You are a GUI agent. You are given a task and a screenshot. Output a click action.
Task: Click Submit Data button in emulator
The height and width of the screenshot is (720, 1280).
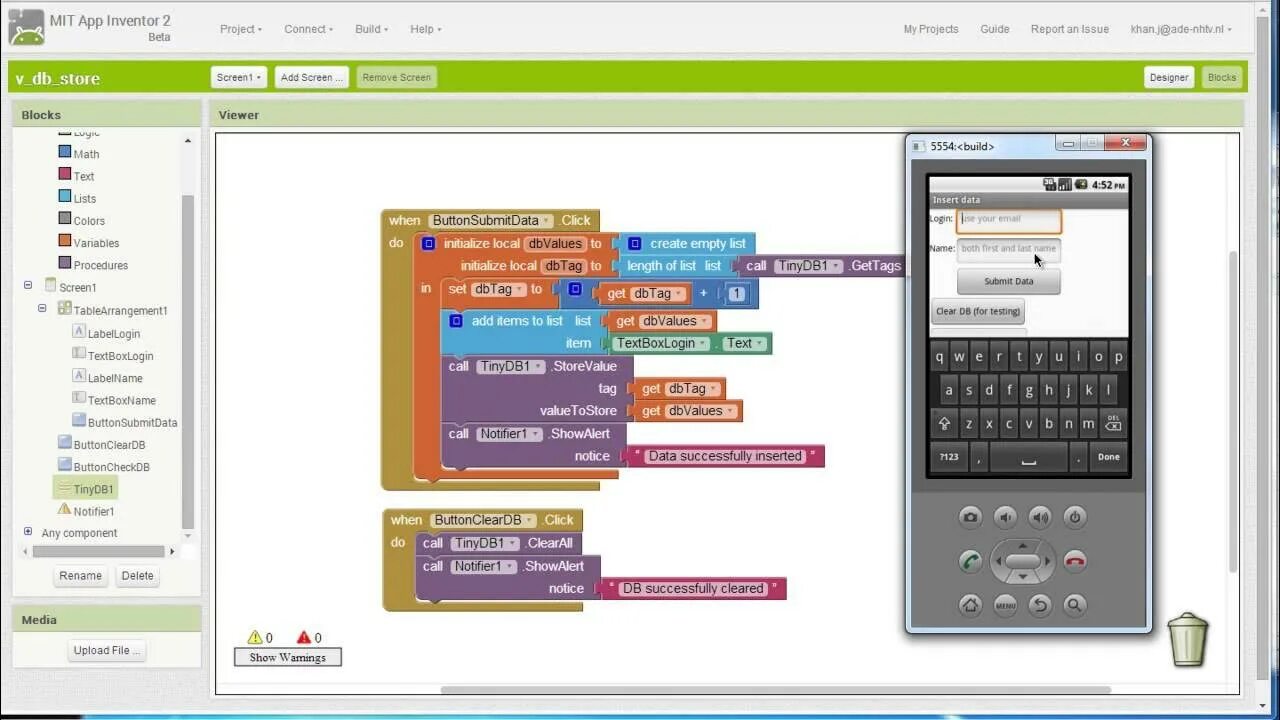click(x=1009, y=281)
